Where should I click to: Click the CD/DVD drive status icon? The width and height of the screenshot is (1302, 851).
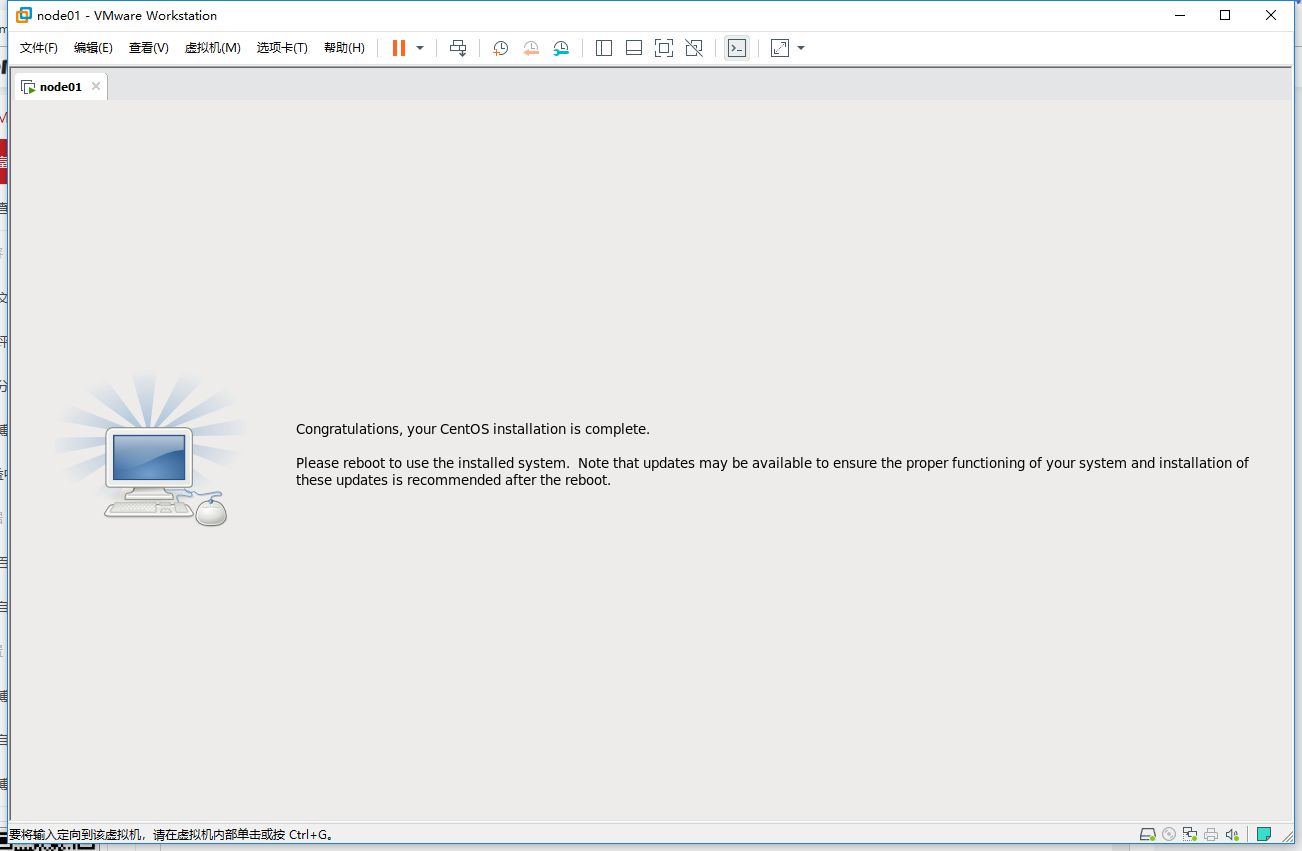(1169, 834)
